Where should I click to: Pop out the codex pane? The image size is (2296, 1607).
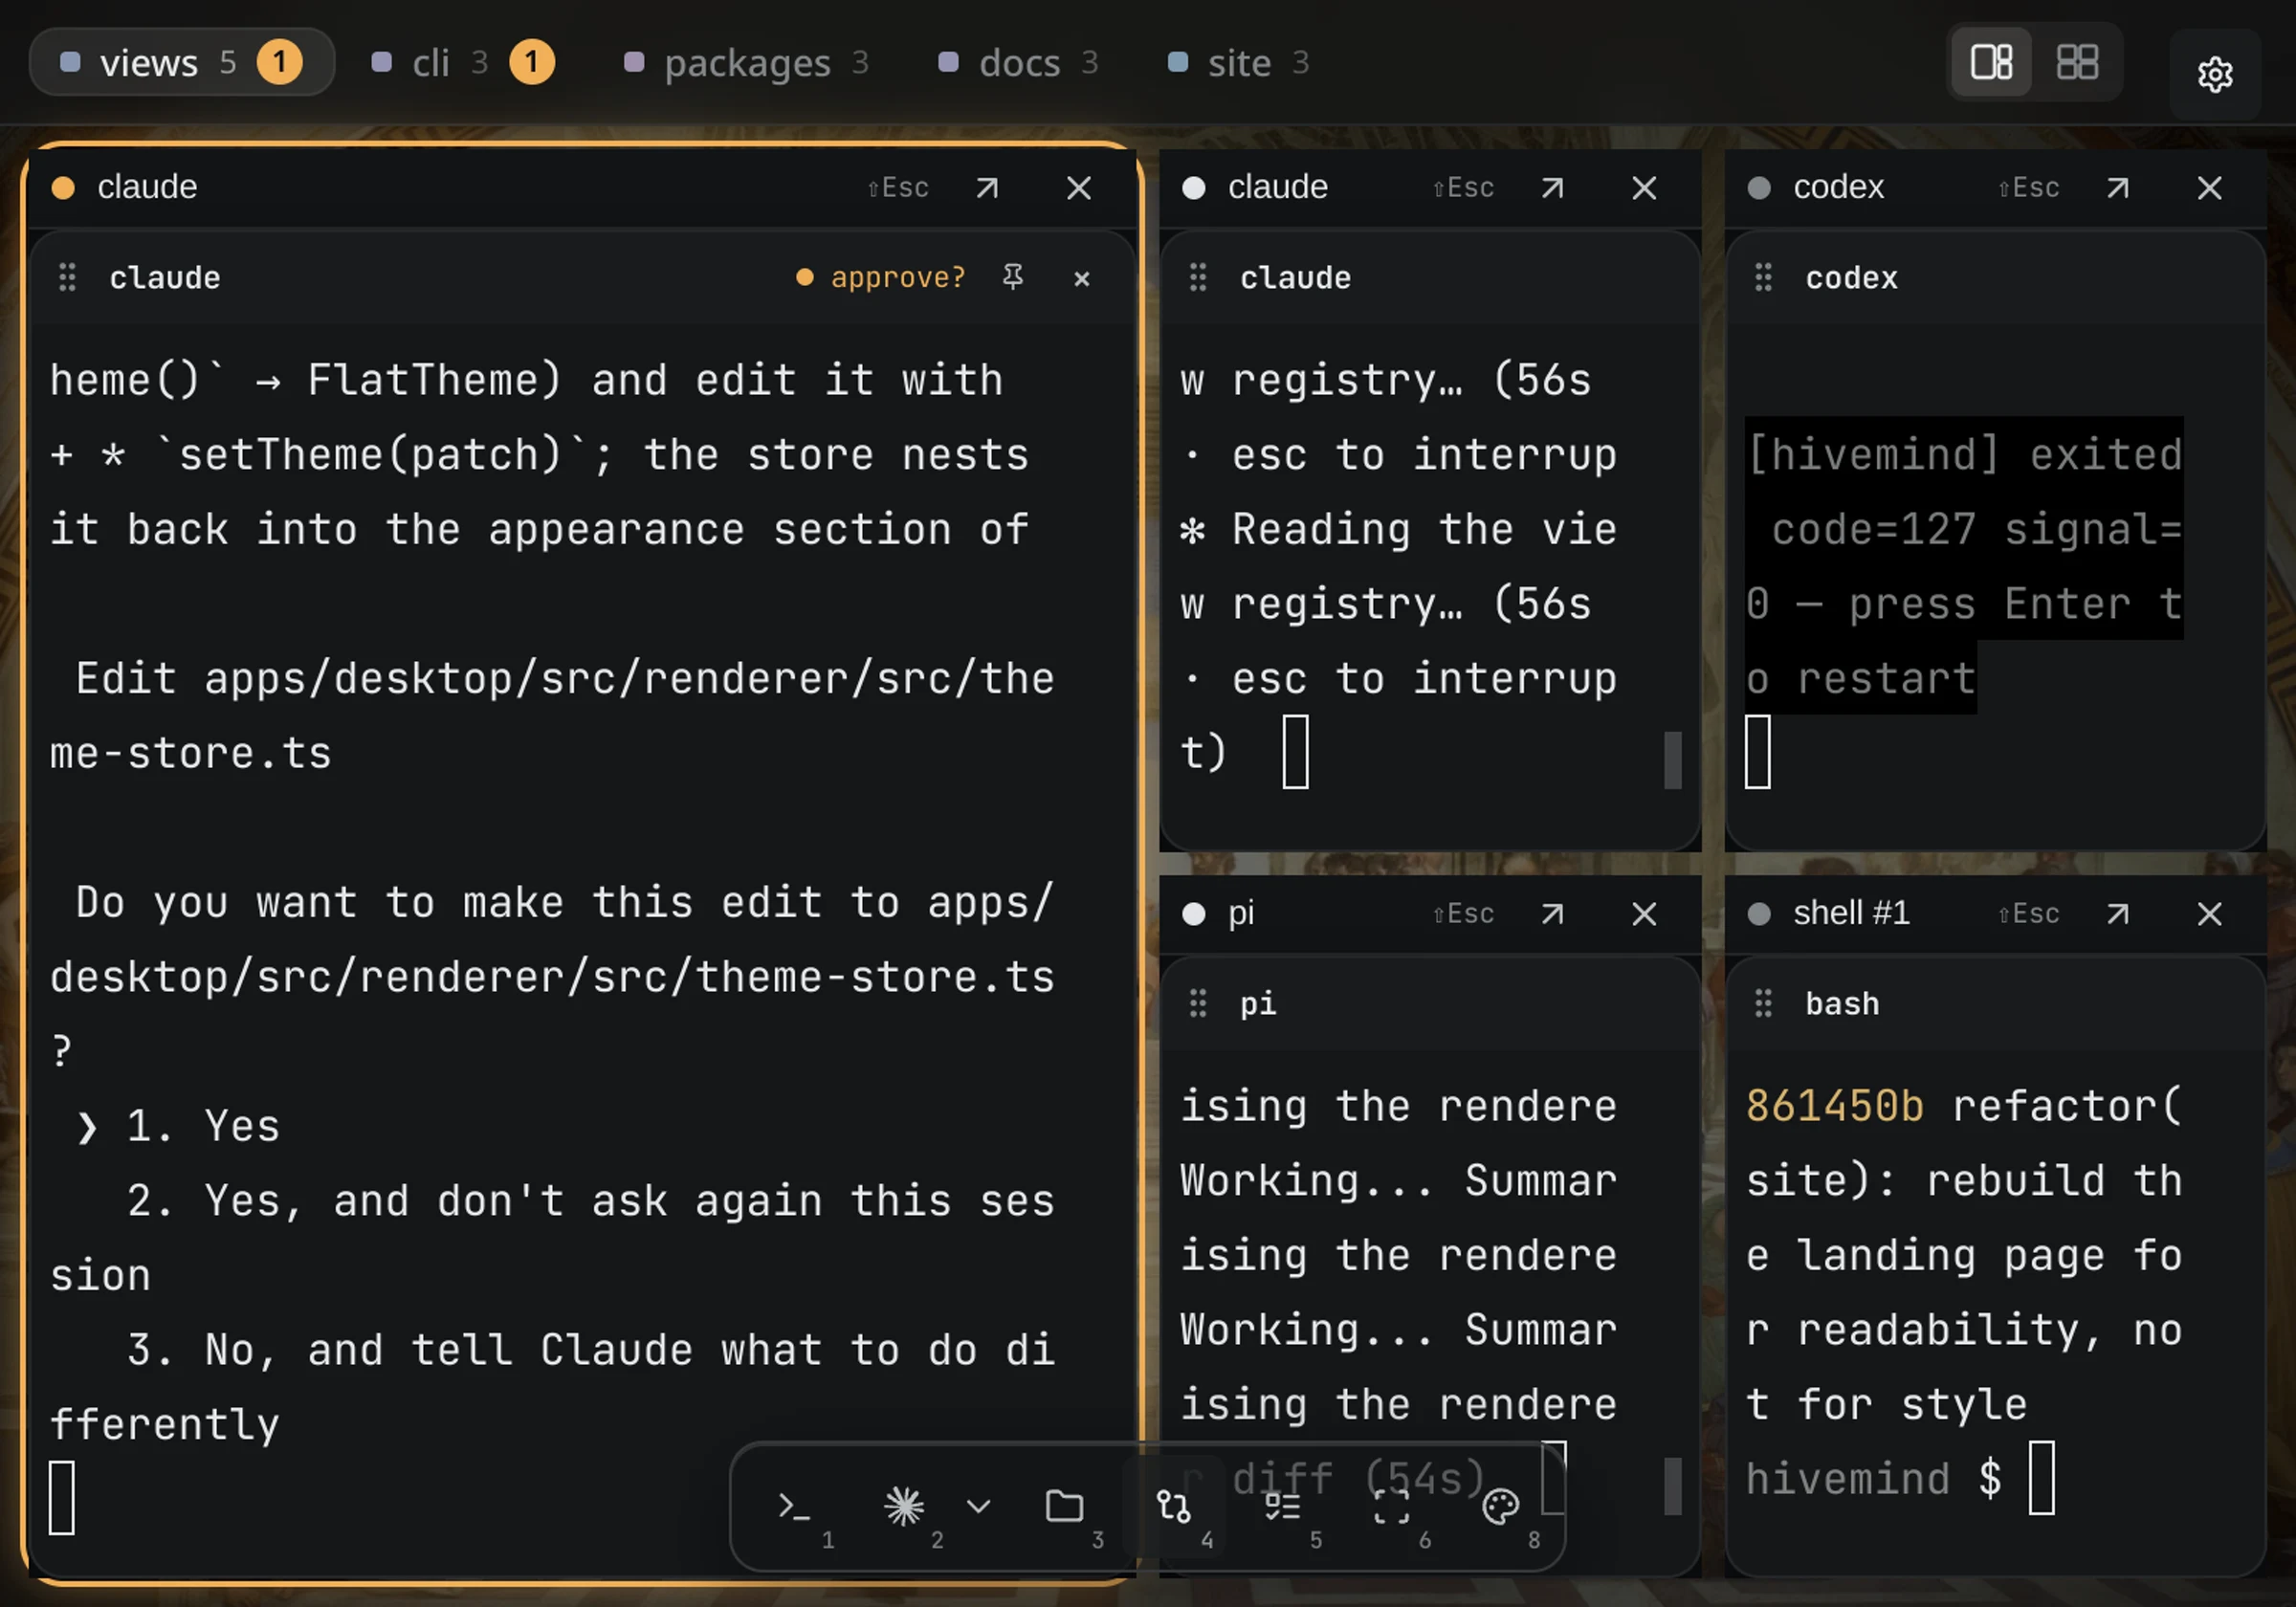coord(2117,188)
